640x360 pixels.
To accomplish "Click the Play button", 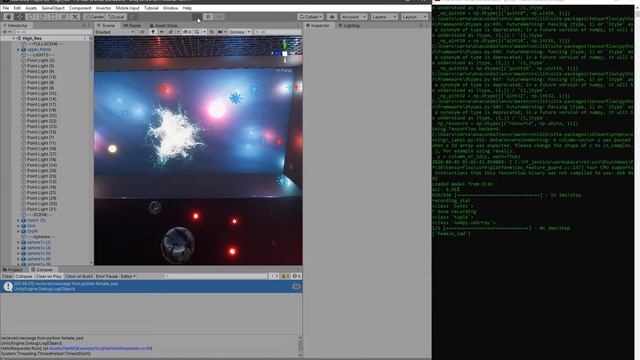I will click(197, 17).
